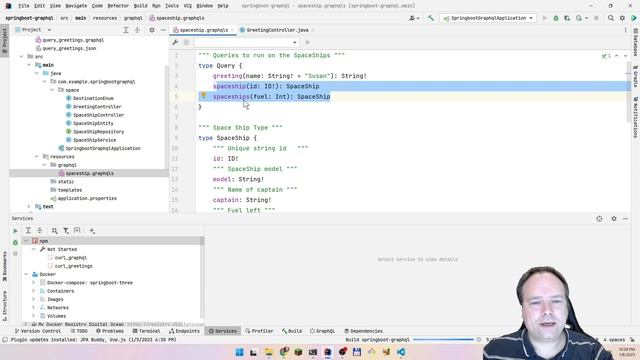
Task: Expand the Images node in Services
Action: click(x=34, y=299)
